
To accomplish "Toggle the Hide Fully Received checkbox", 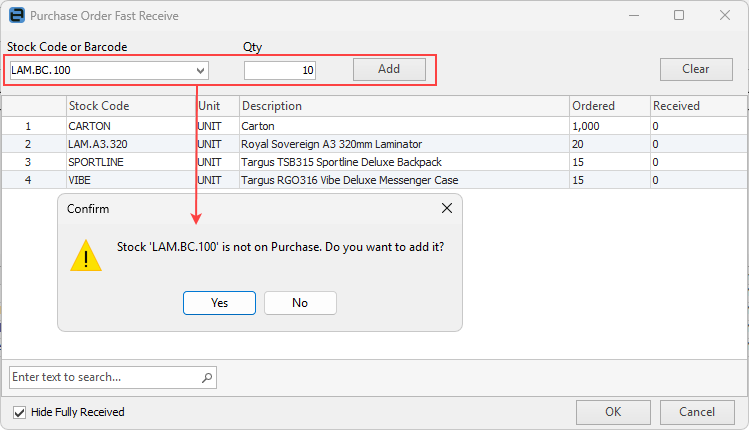I will [x=19, y=412].
